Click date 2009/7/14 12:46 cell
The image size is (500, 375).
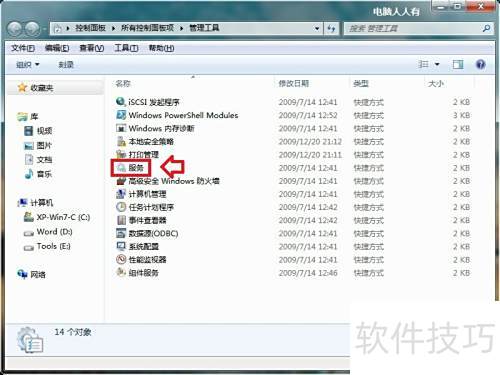308,273
